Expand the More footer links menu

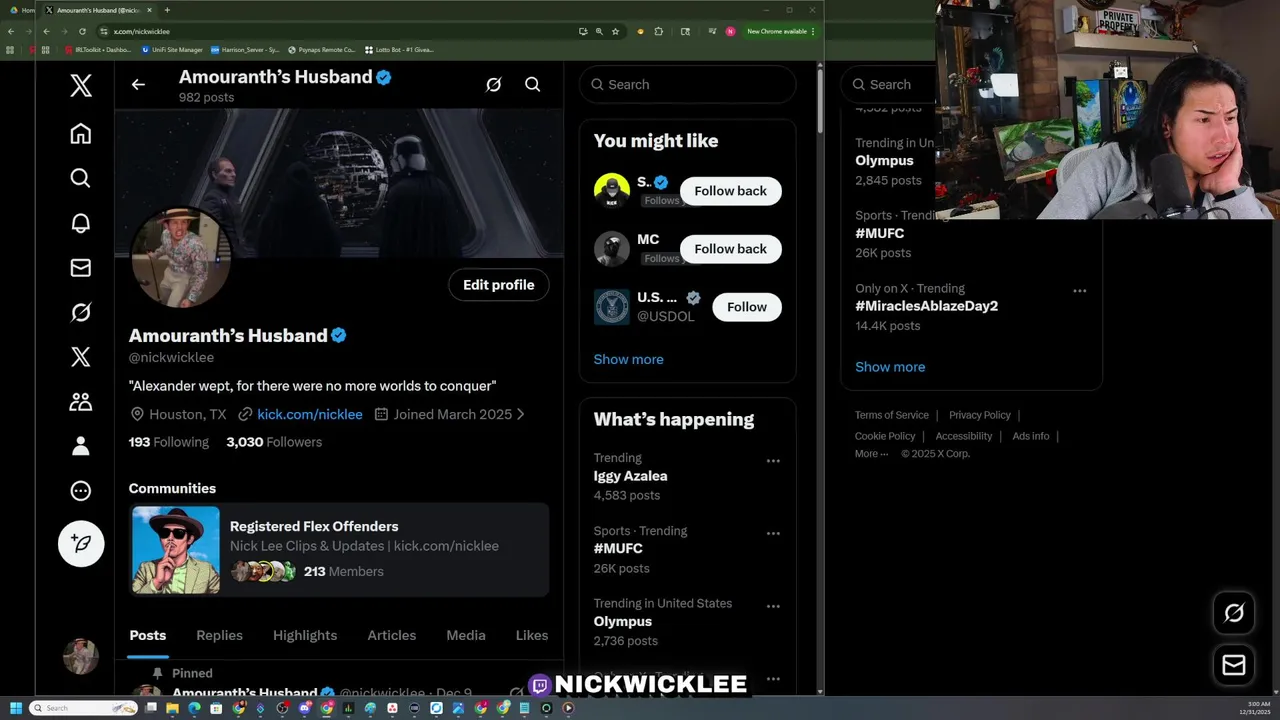click(871, 454)
